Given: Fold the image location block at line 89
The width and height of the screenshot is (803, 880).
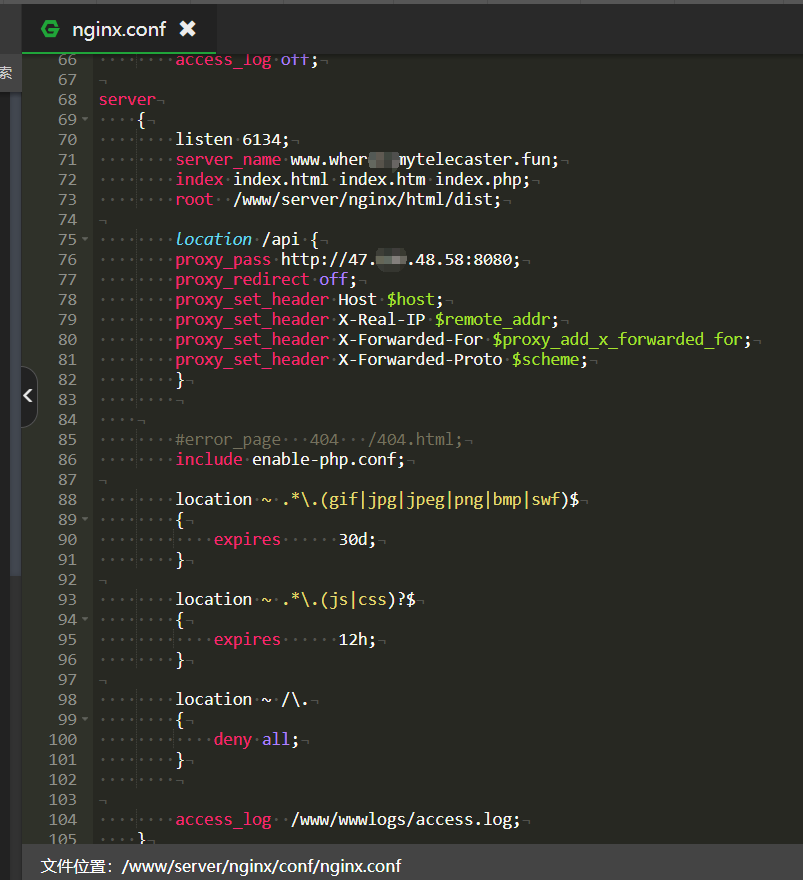Looking at the screenshot, I should click(85, 519).
